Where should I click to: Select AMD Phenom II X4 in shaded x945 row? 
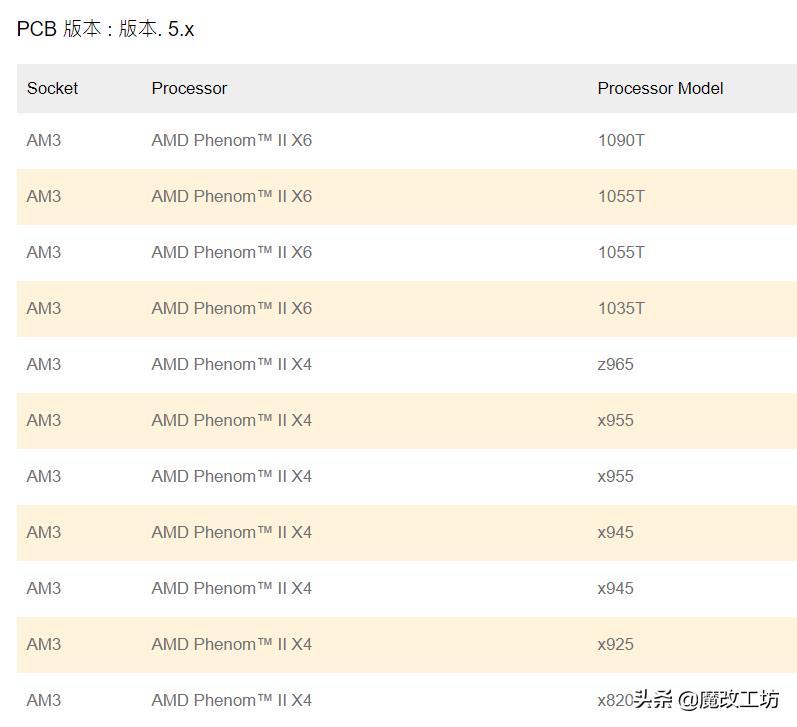(232, 532)
